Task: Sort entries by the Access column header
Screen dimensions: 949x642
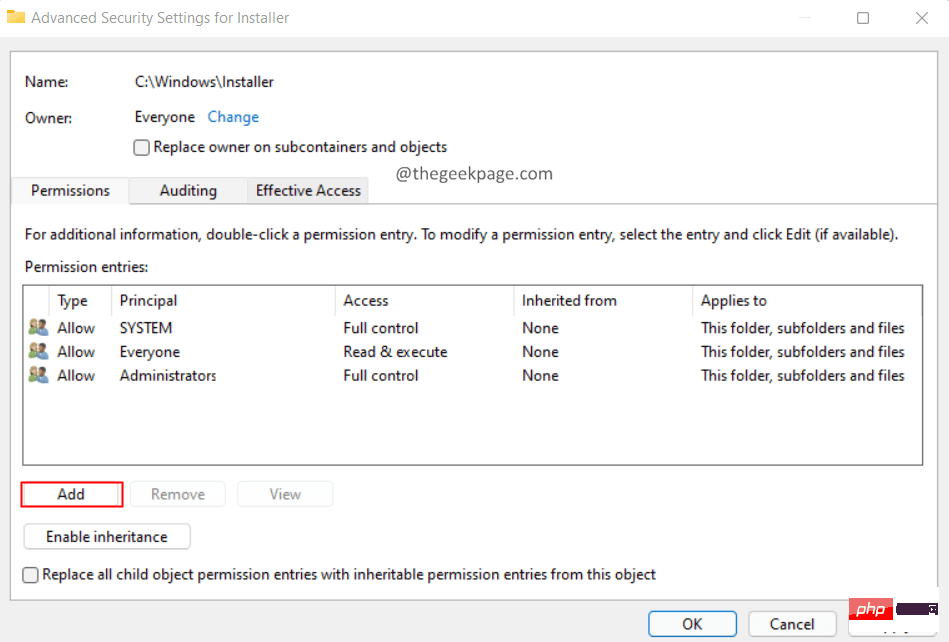Action: 366,300
